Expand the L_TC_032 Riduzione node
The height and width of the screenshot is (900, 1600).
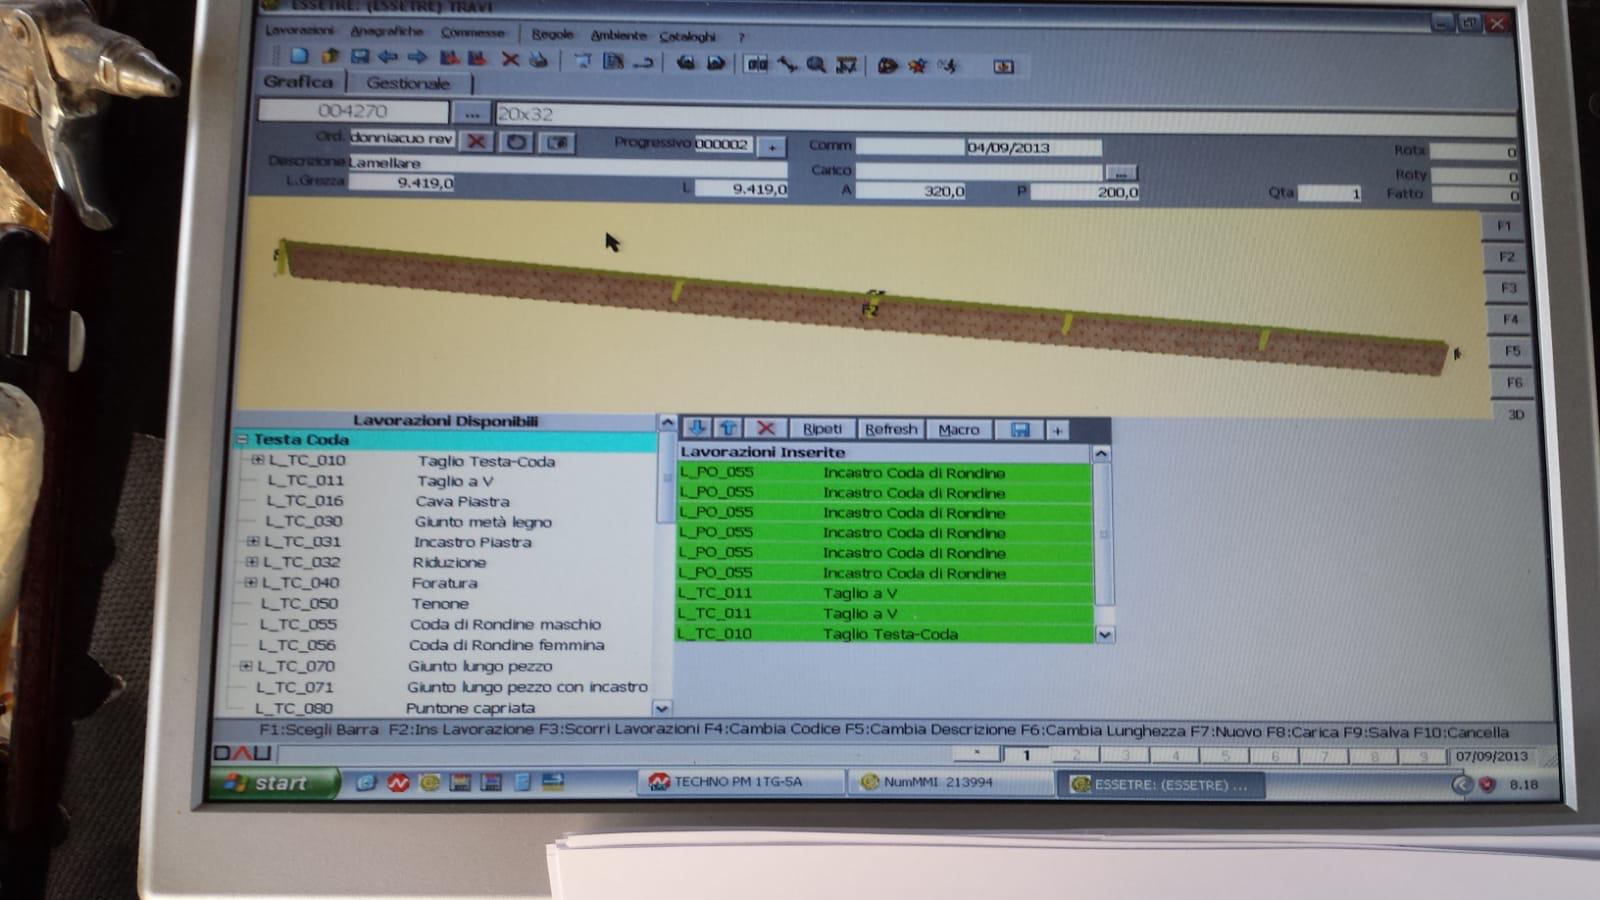pos(252,562)
